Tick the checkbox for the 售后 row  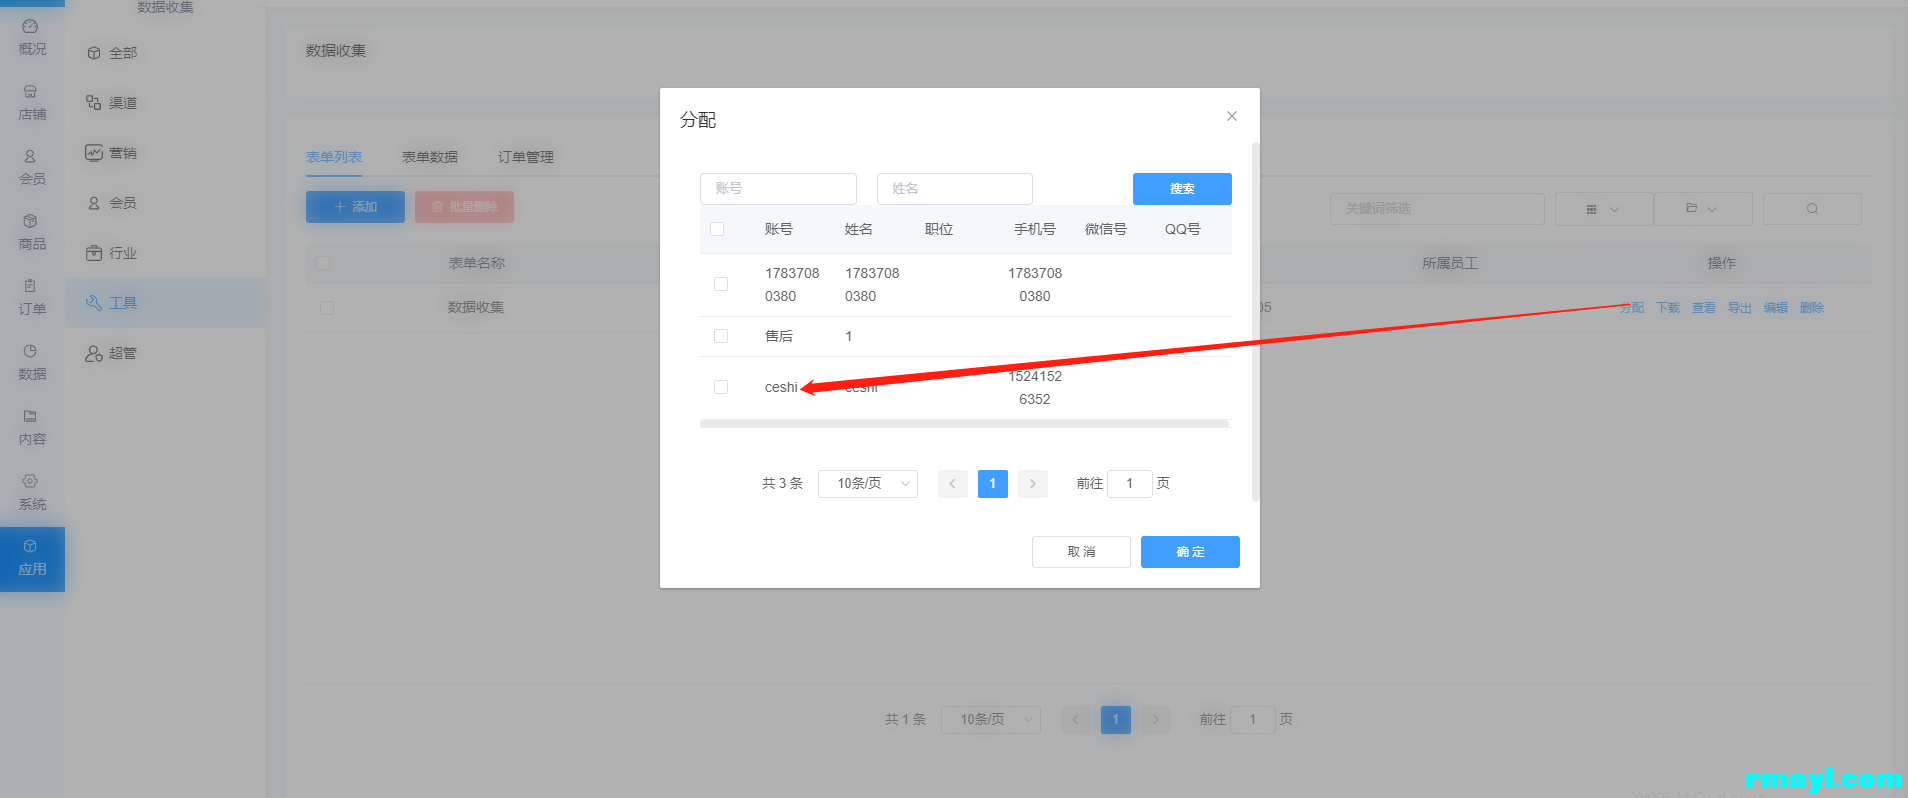pyautogui.click(x=721, y=336)
